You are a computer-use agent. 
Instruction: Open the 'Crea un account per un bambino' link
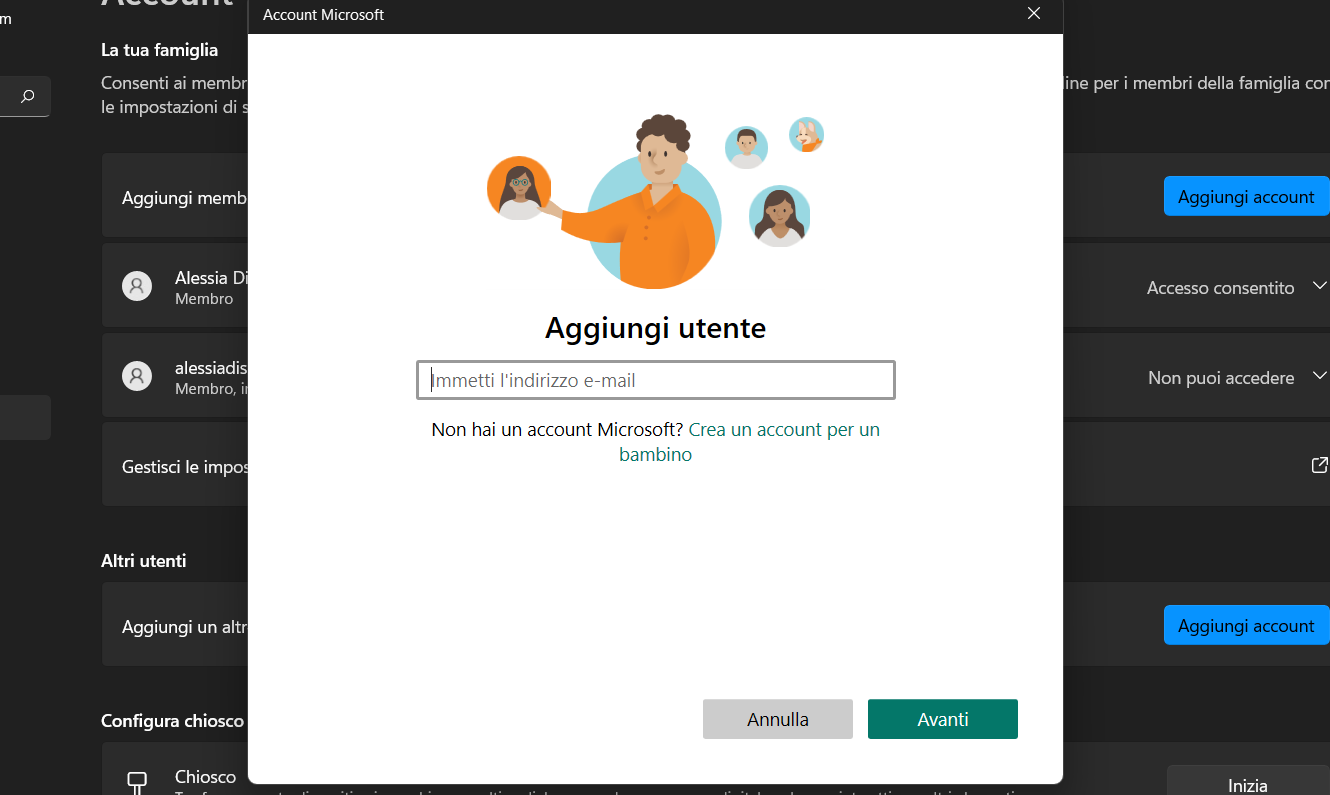pos(750,442)
